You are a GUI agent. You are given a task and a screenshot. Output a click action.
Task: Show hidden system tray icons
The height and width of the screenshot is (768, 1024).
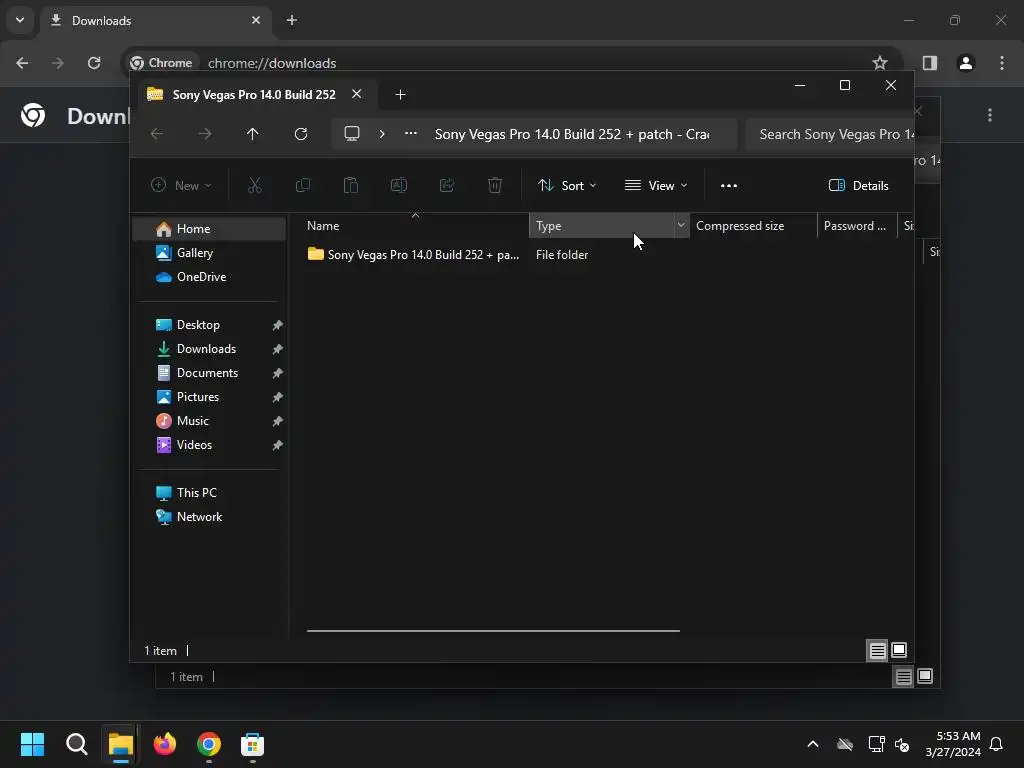813,744
